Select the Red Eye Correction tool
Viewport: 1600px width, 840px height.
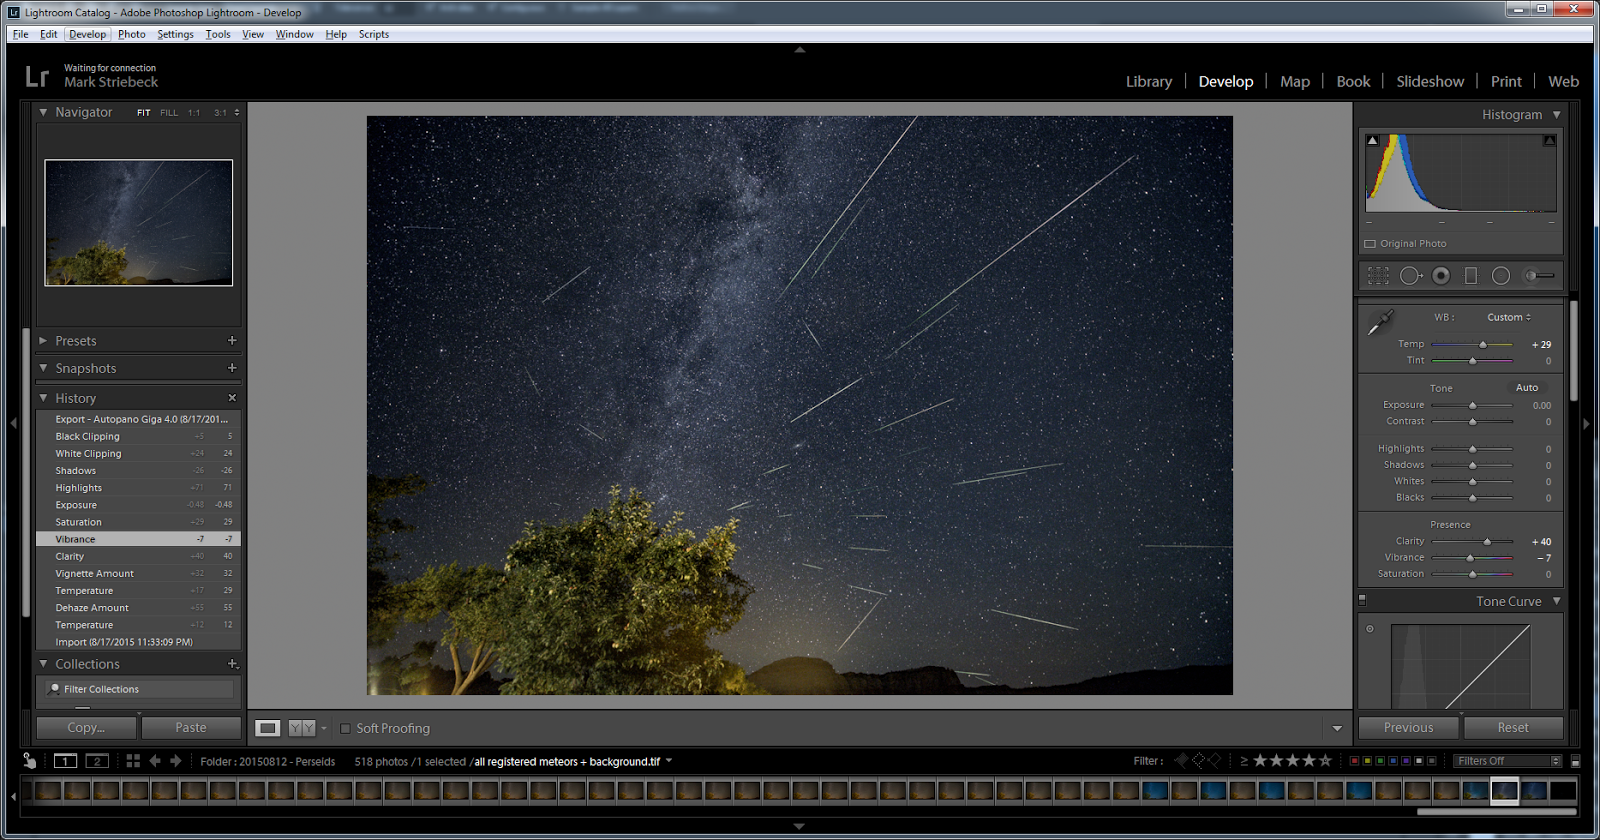pos(1441,276)
